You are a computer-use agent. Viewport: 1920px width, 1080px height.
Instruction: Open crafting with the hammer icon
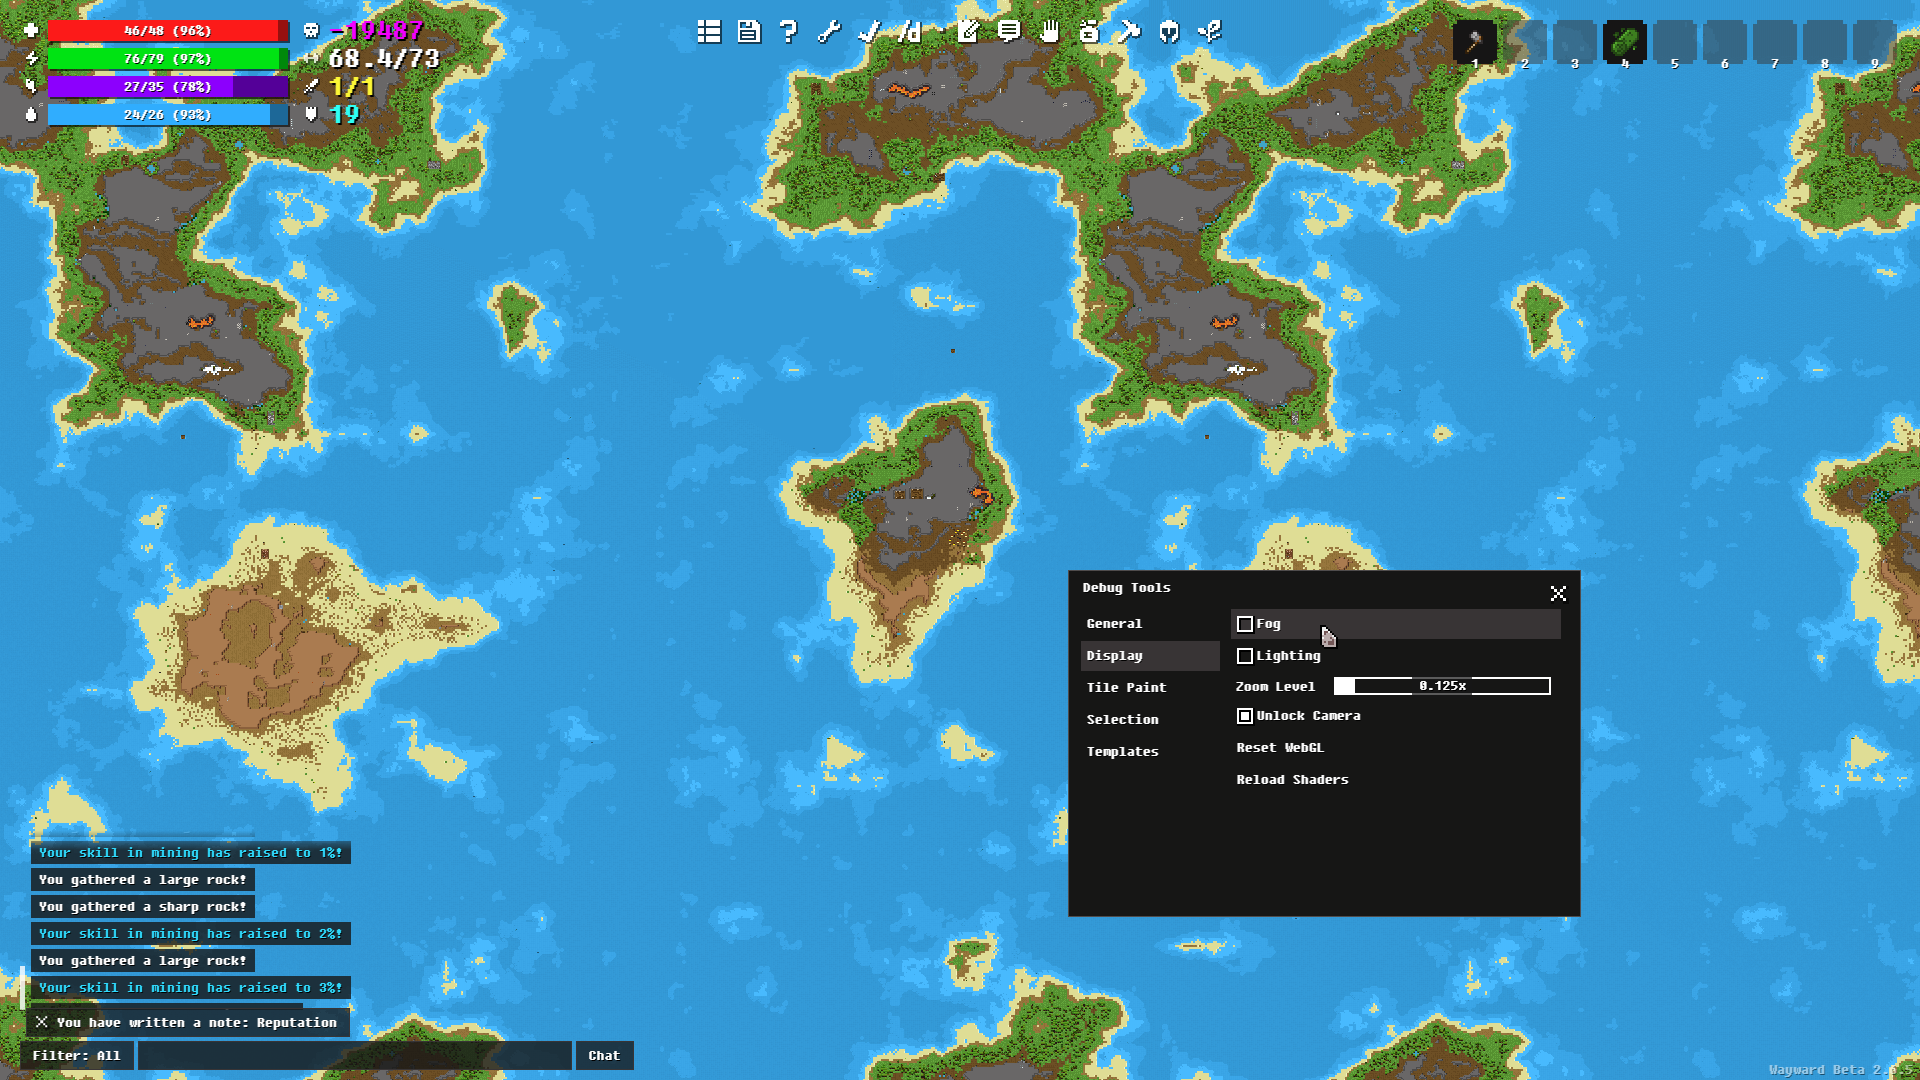point(1129,32)
